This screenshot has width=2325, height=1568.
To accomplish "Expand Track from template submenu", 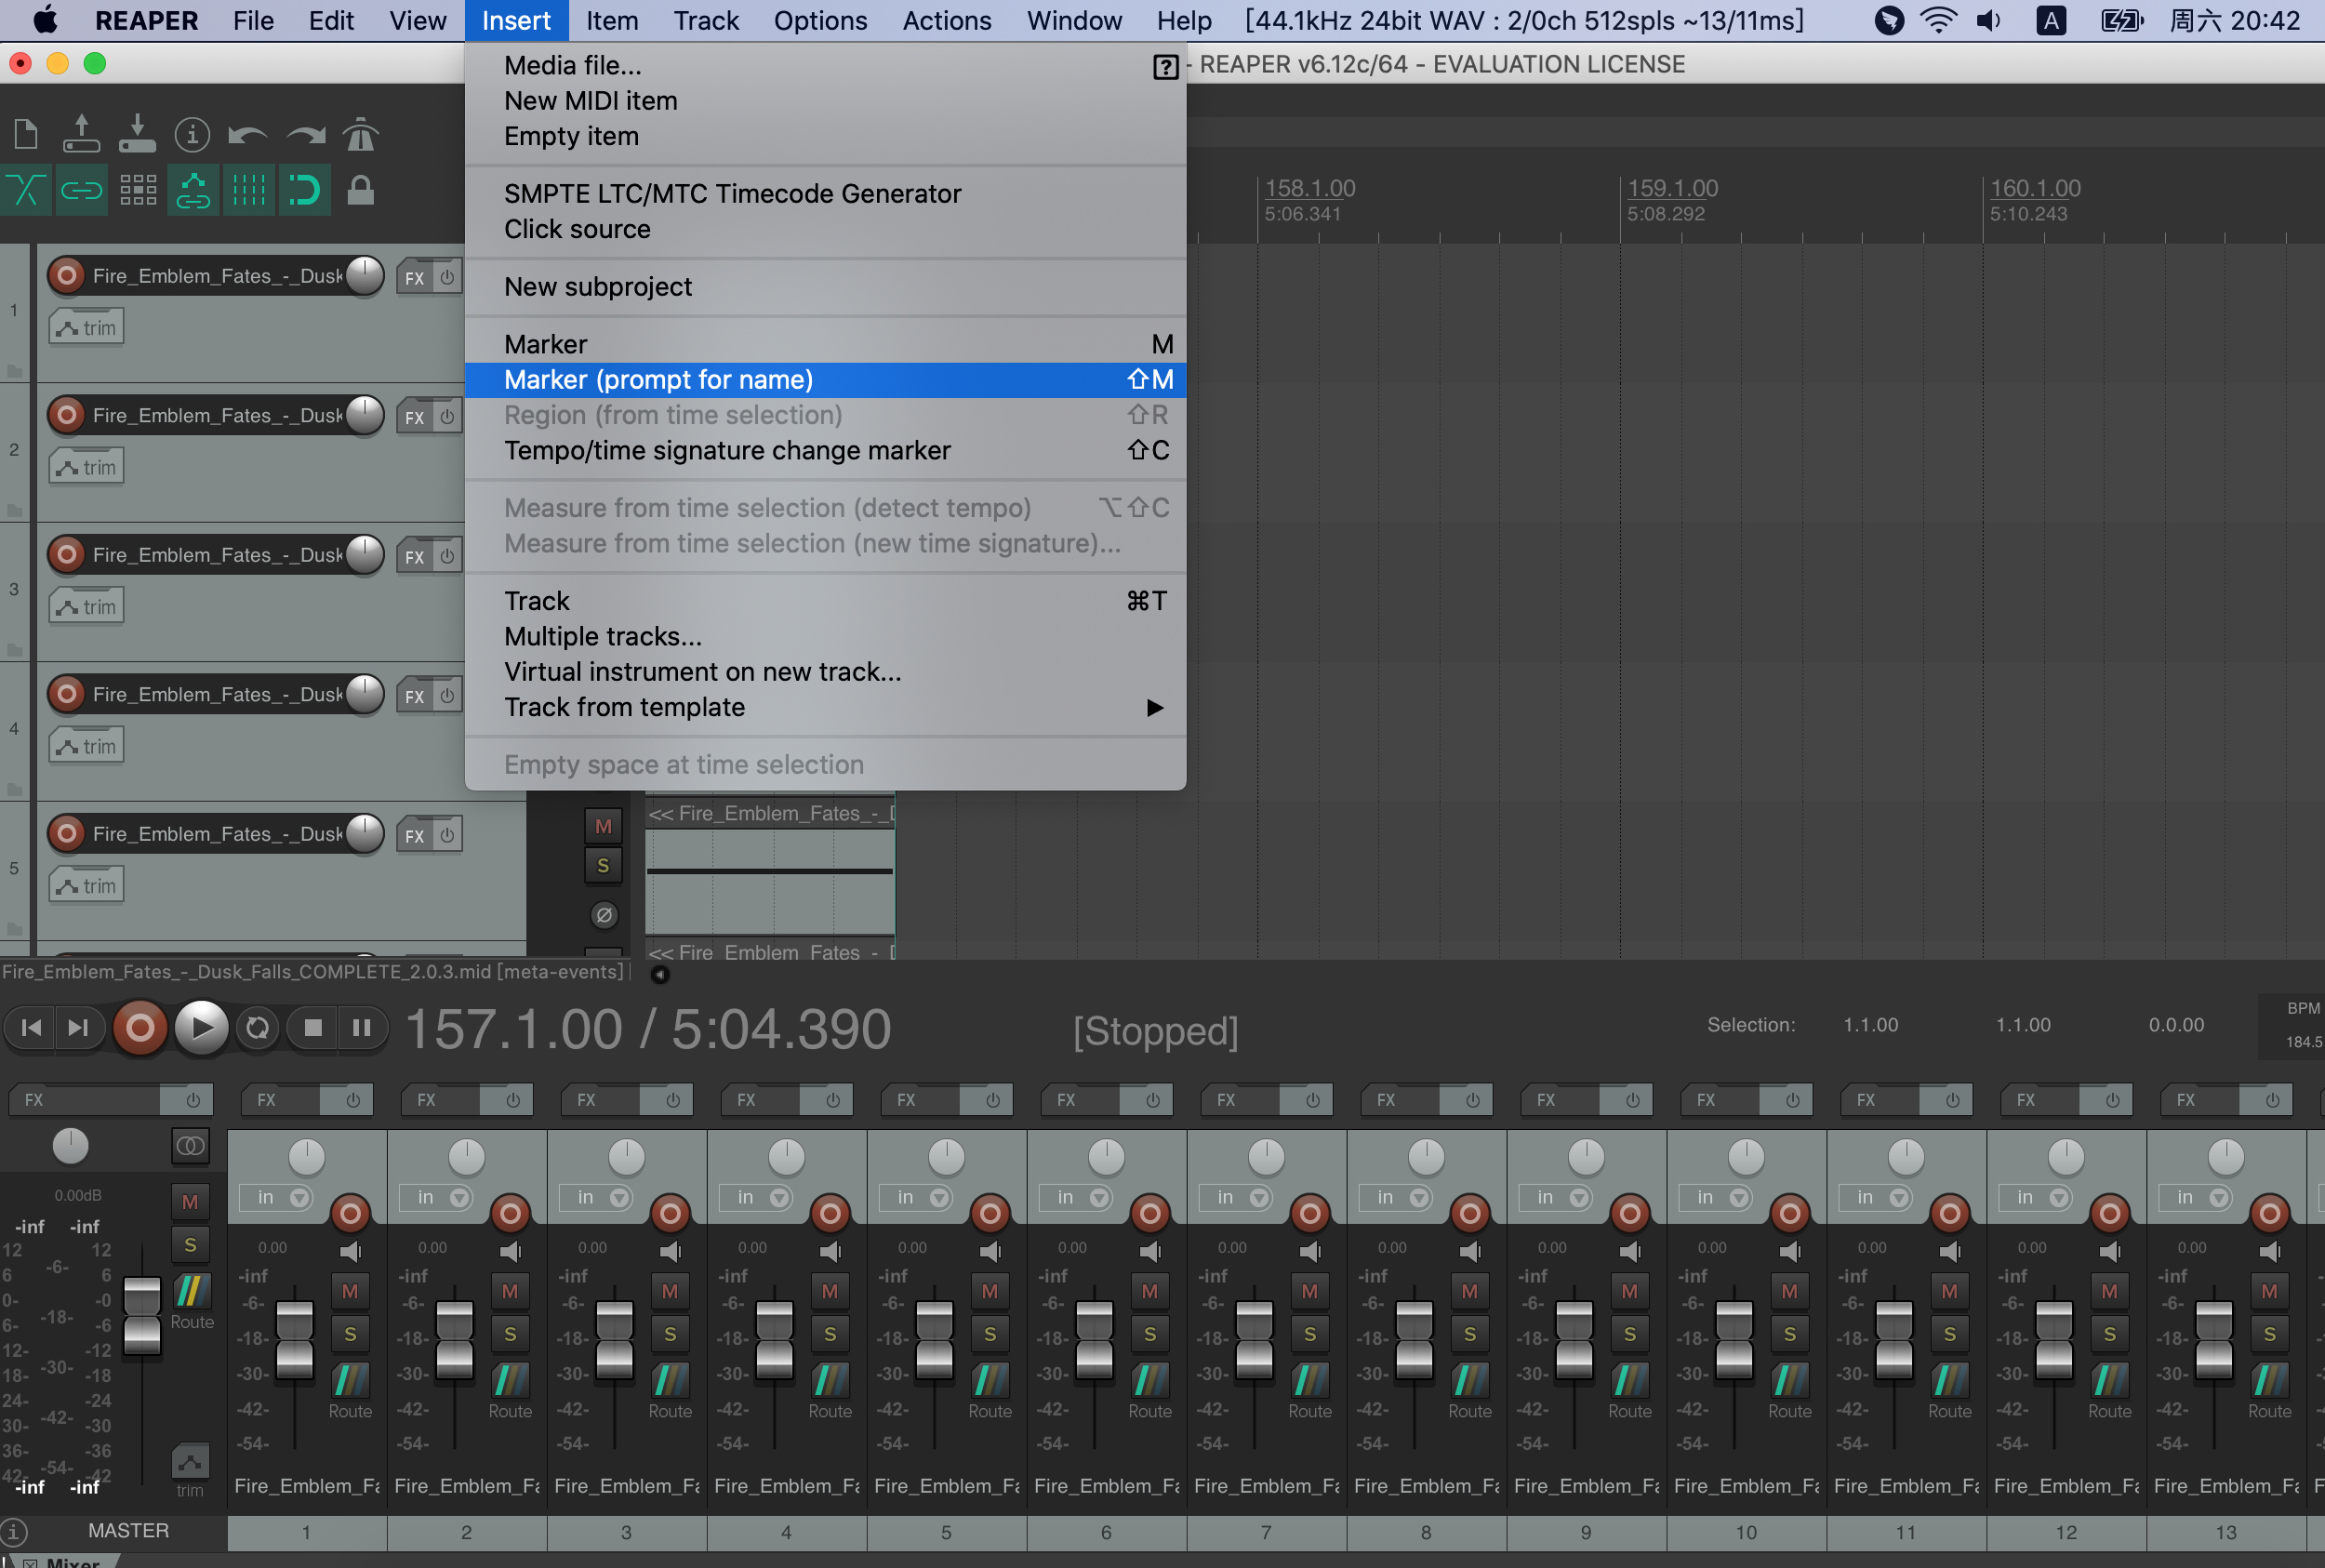I will tap(826, 707).
